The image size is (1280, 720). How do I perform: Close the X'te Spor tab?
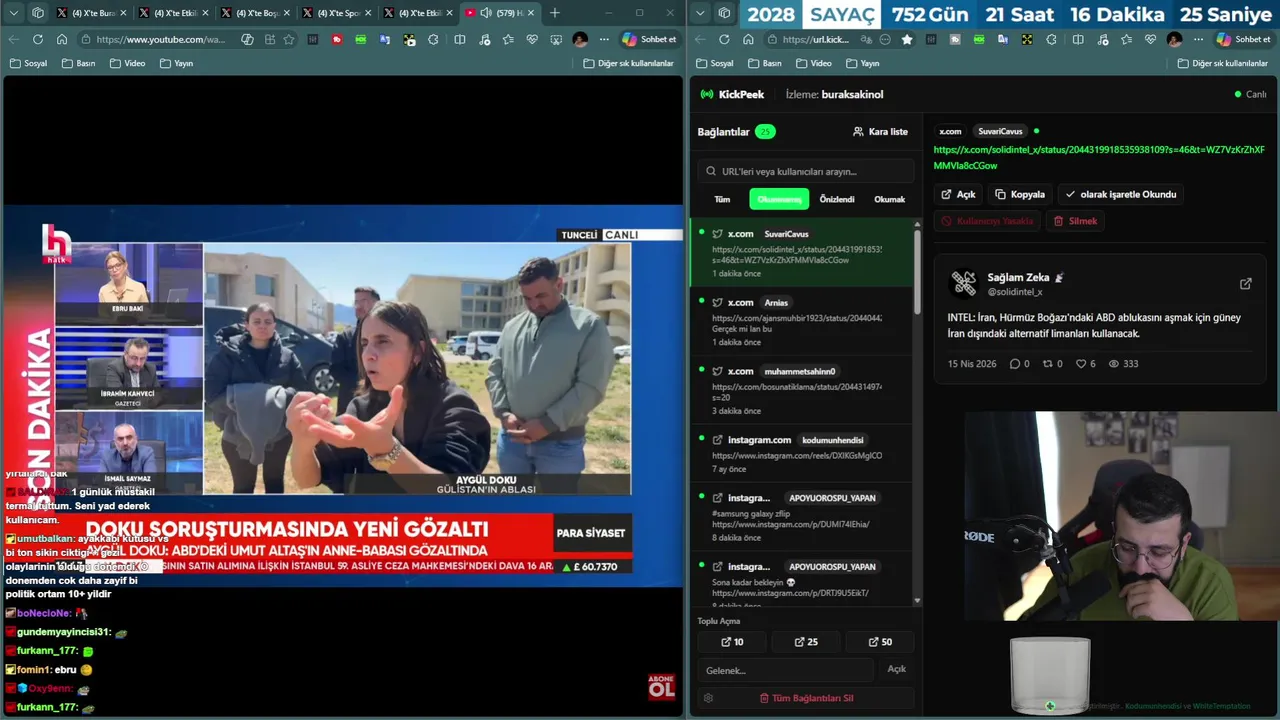pos(367,13)
